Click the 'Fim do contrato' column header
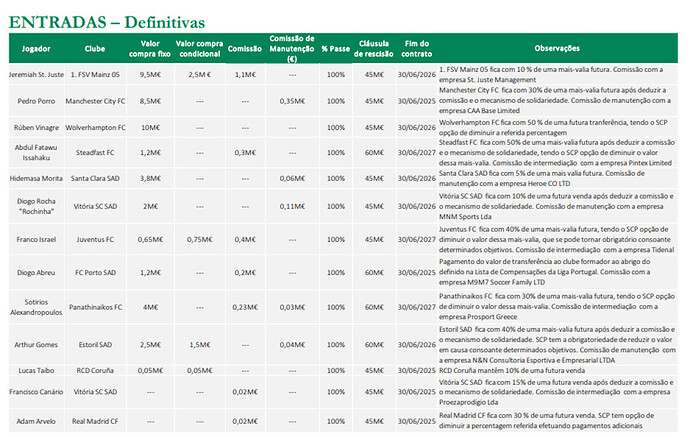 tap(416, 48)
